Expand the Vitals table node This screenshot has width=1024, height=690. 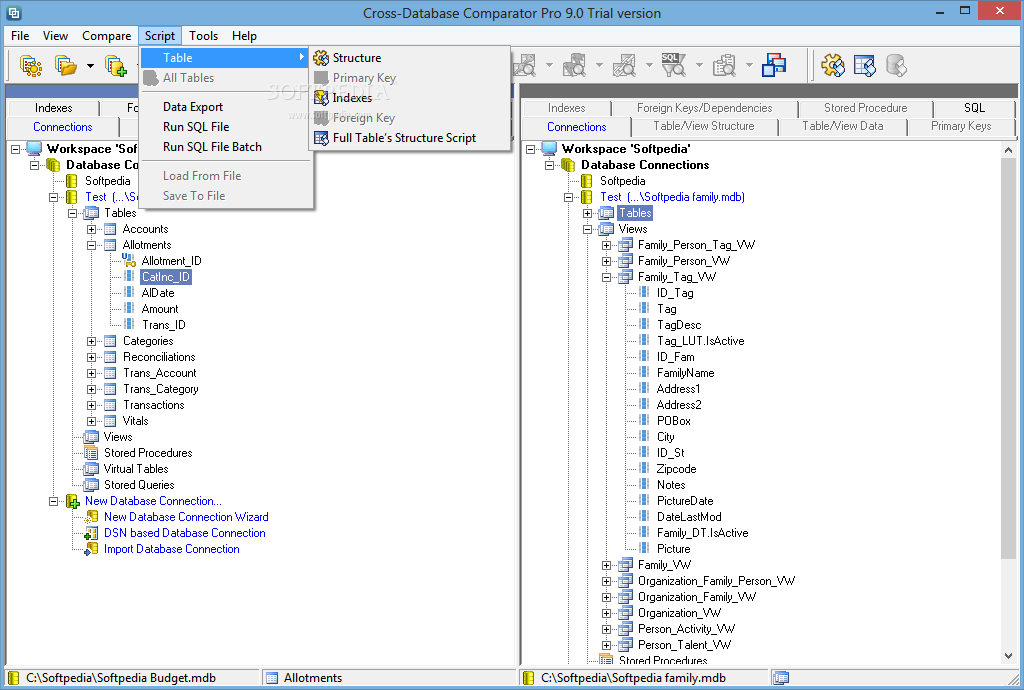[91, 421]
